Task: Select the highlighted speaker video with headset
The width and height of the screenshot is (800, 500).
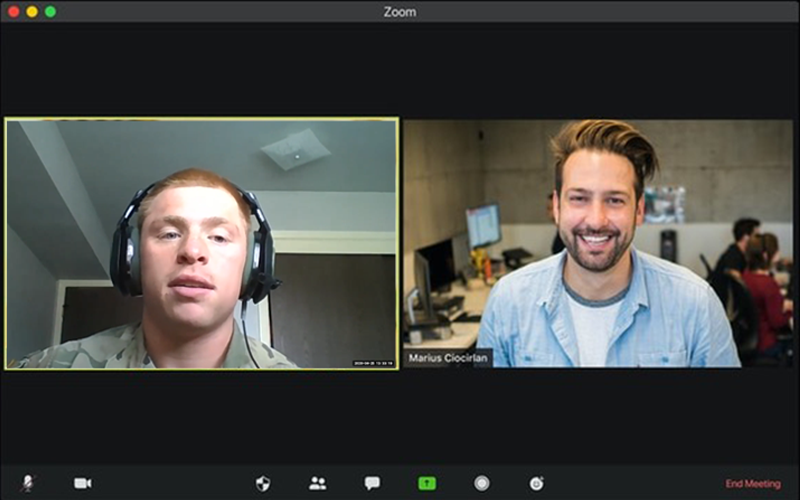Action: (x=202, y=243)
